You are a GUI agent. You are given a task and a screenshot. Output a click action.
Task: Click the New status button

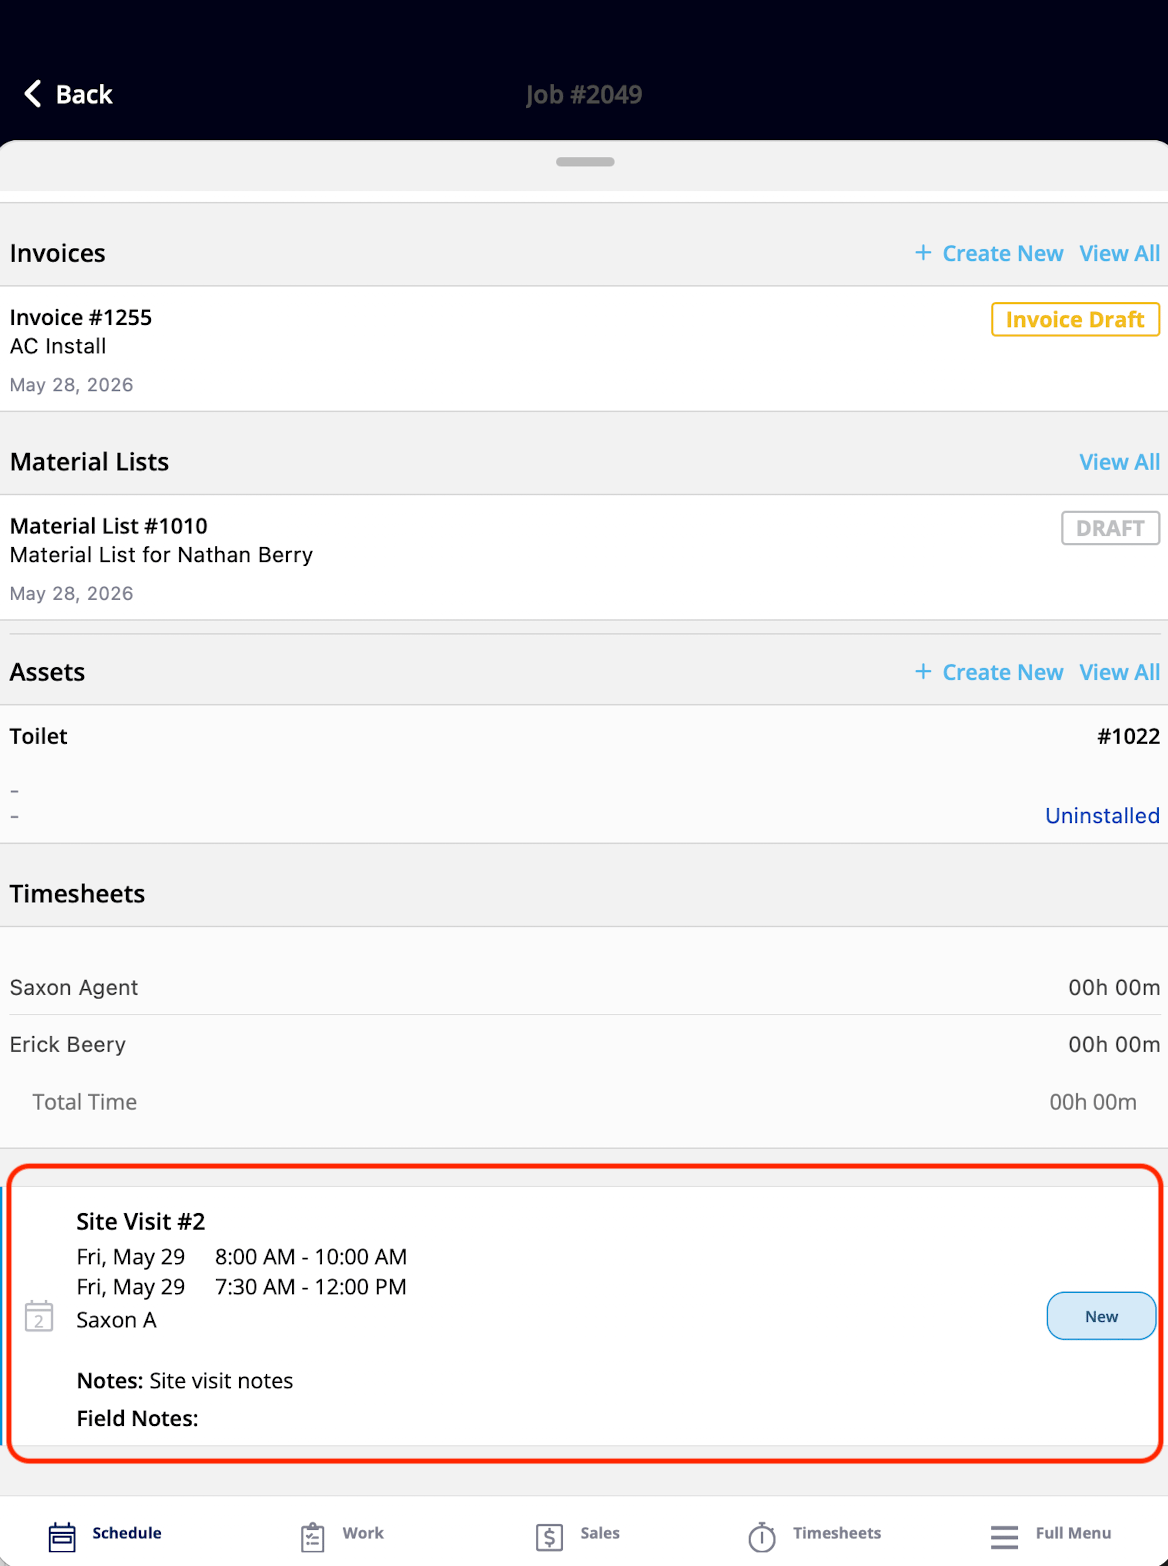coord(1101,1316)
